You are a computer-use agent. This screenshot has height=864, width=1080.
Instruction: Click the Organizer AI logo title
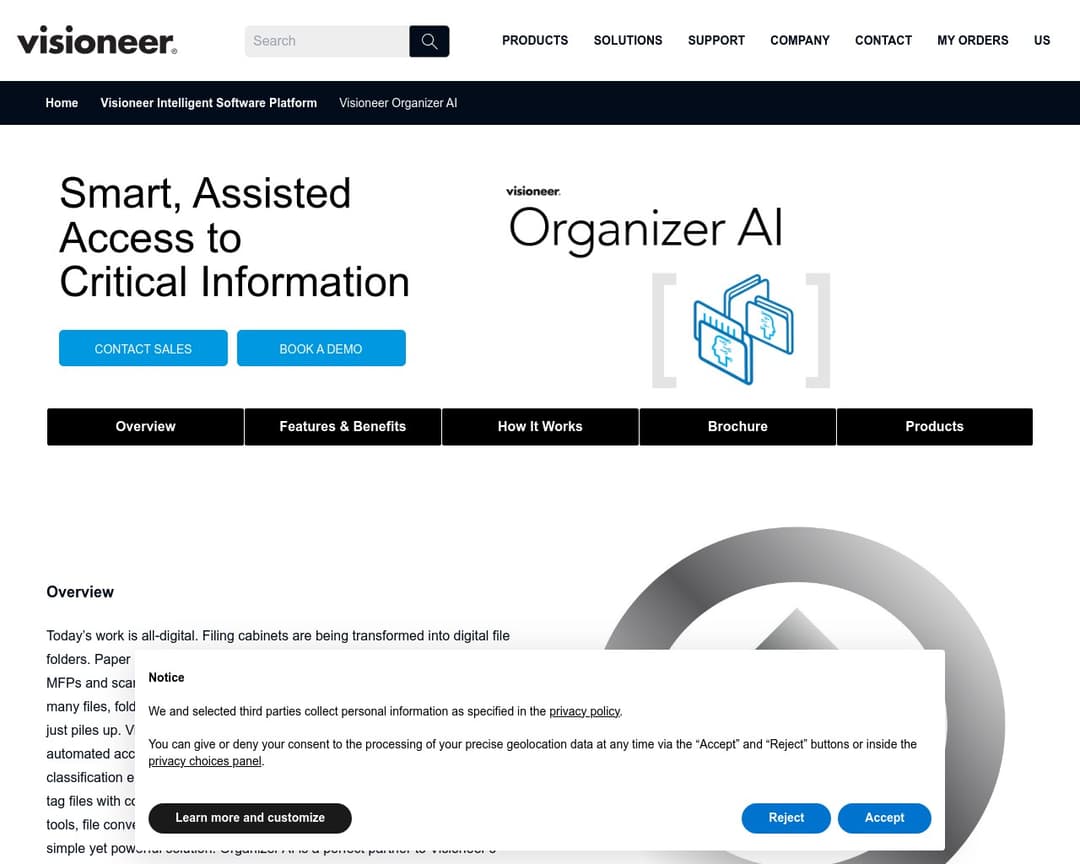point(645,220)
